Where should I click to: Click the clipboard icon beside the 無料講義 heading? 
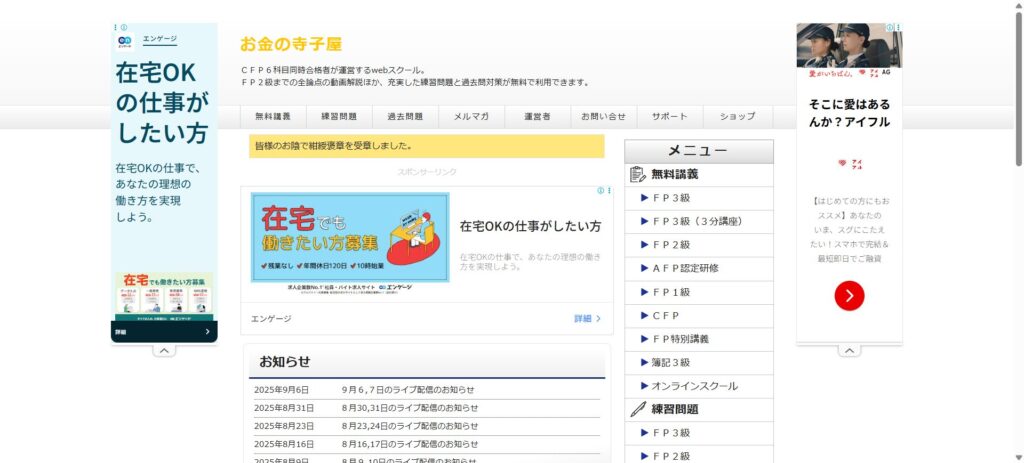(x=637, y=174)
